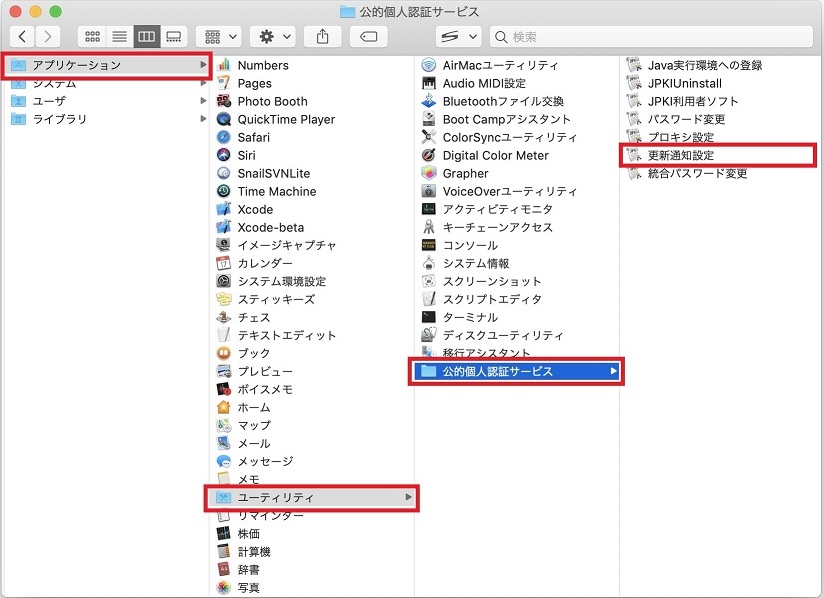The height and width of the screenshot is (598, 824).
Task: Click the Time Machine icon
Action: pyautogui.click(x=223, y=191)
